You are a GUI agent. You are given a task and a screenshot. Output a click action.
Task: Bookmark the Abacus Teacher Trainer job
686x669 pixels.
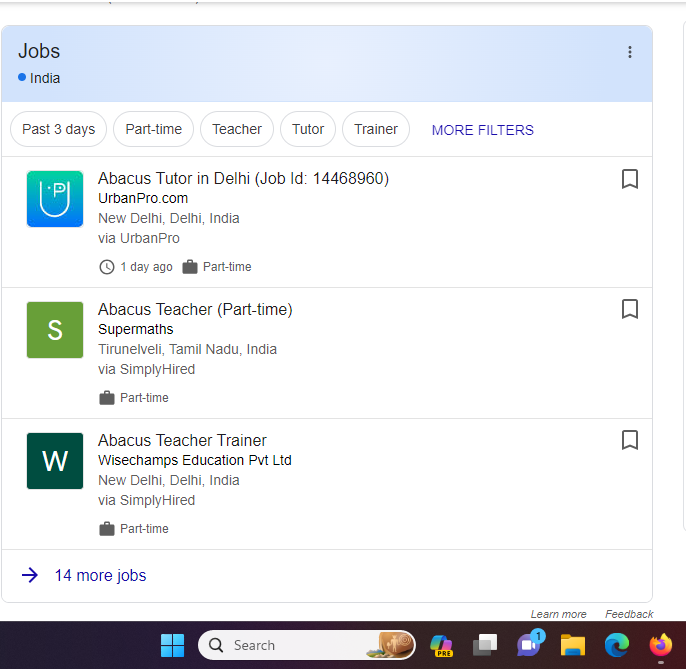630,440
